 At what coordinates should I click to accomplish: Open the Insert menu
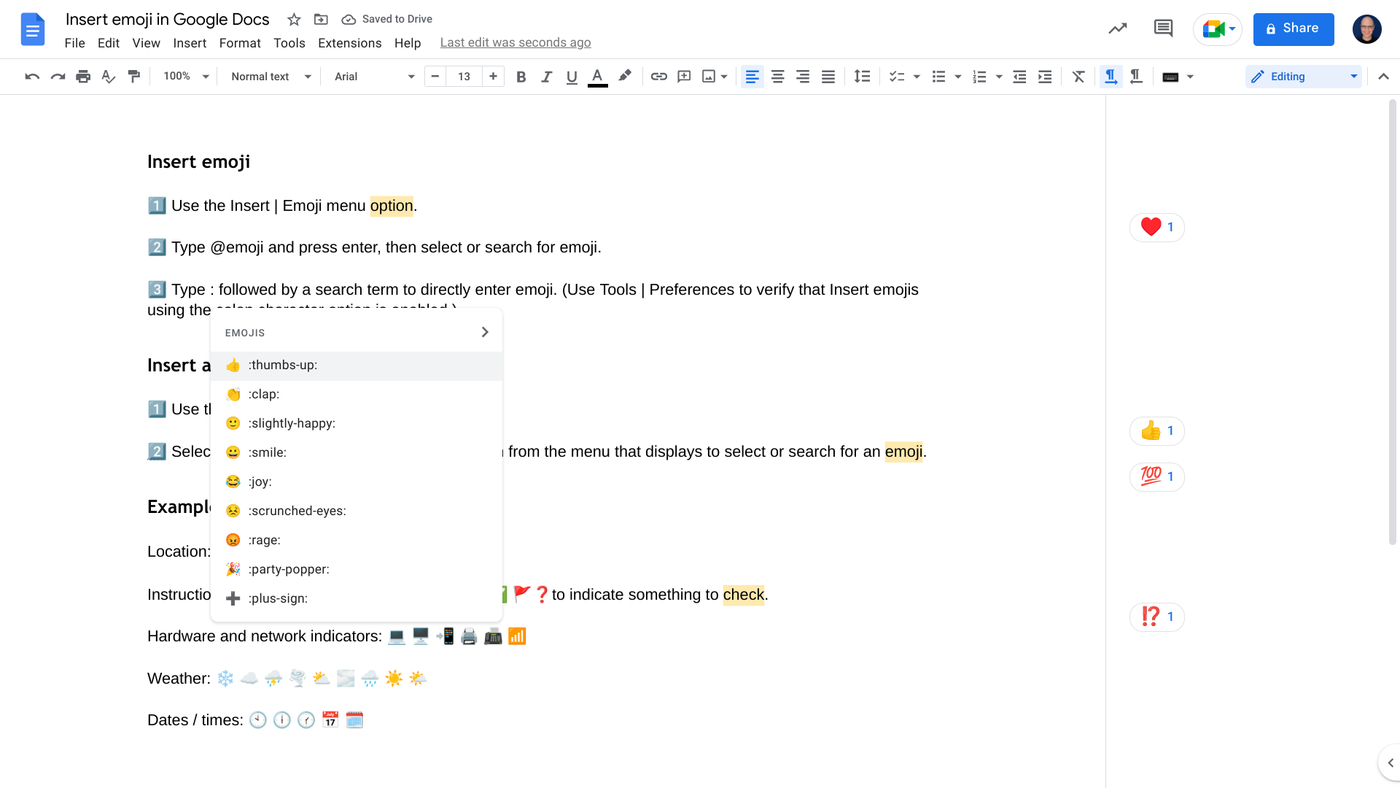tap(189, 43)
